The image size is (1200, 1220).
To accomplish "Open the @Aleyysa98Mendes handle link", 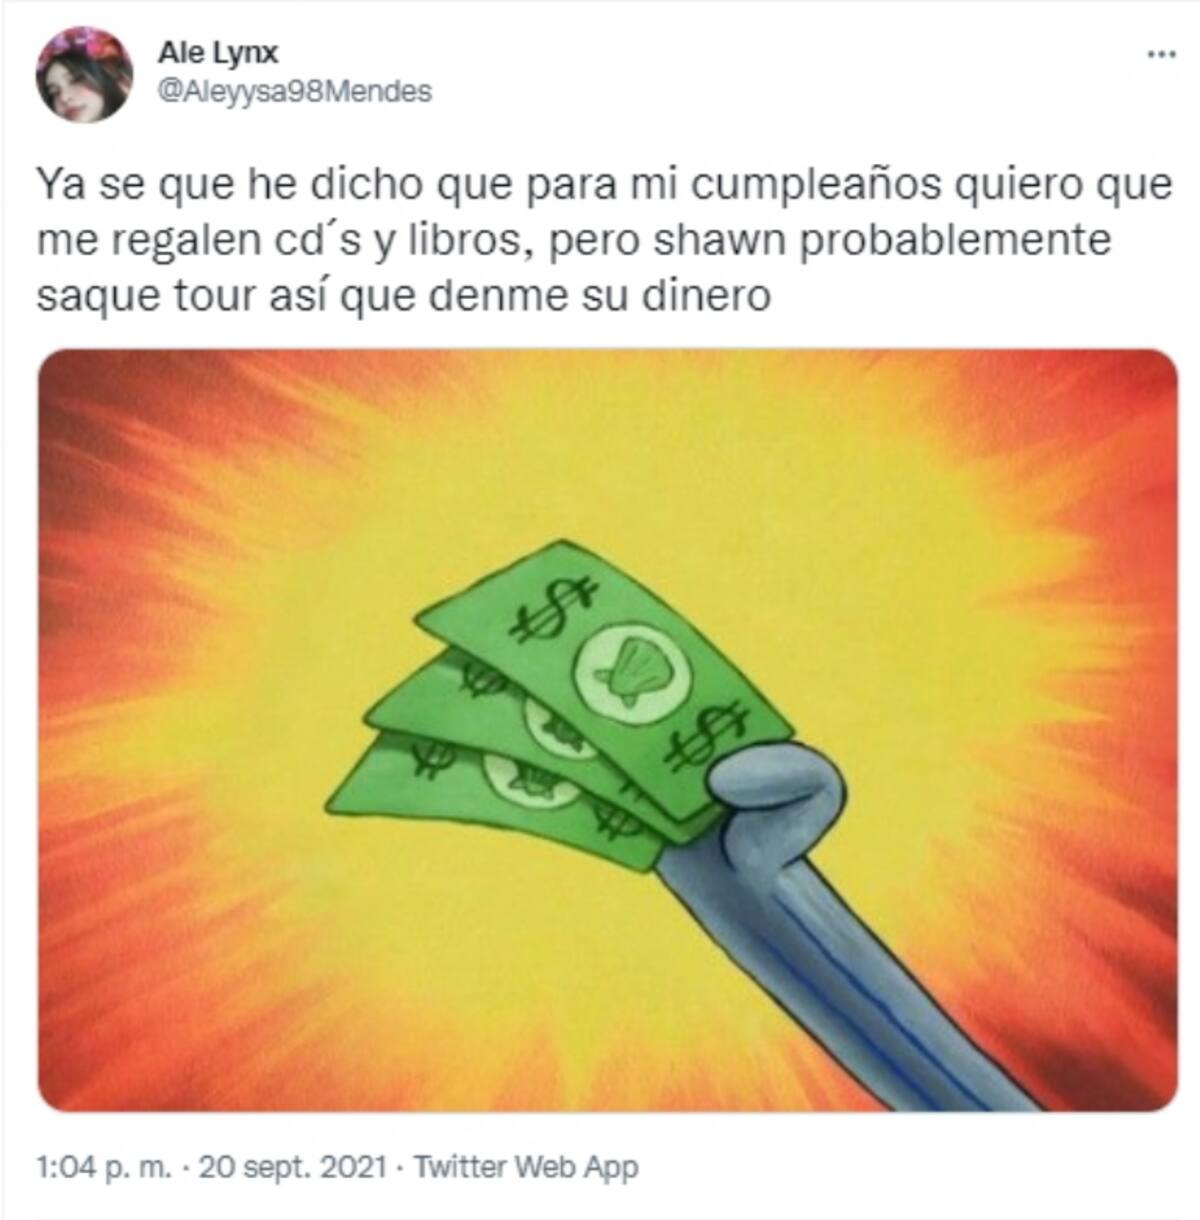I will [x=295, y=92].
